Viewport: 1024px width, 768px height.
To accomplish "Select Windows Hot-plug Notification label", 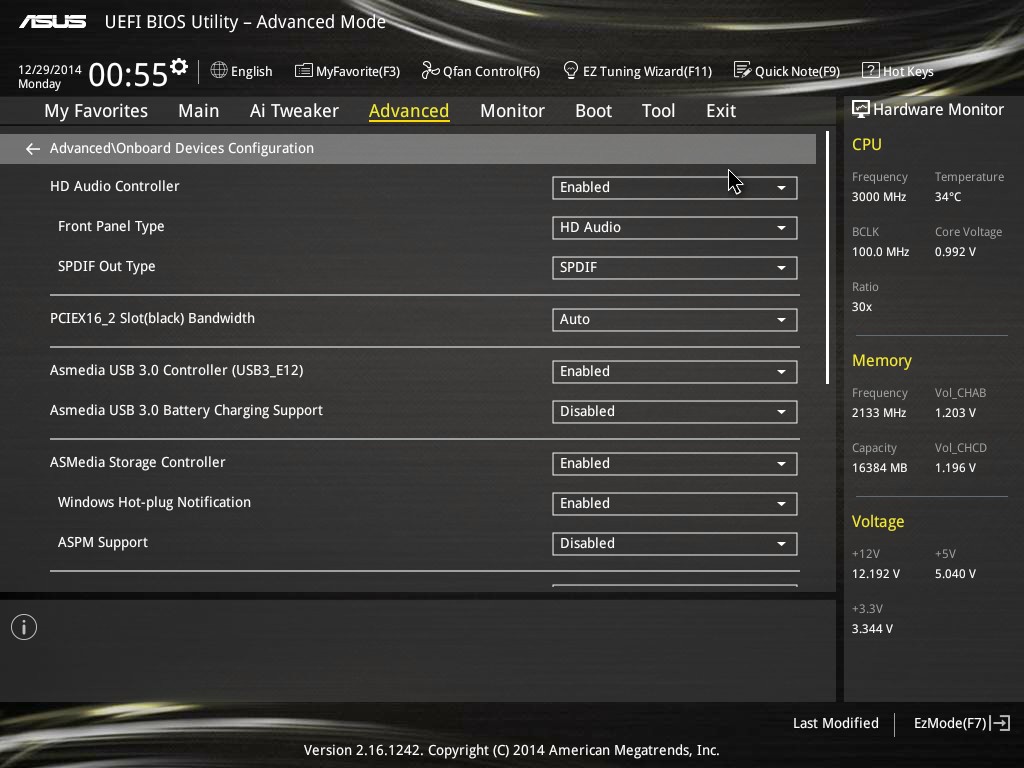I will pos(154,503).
